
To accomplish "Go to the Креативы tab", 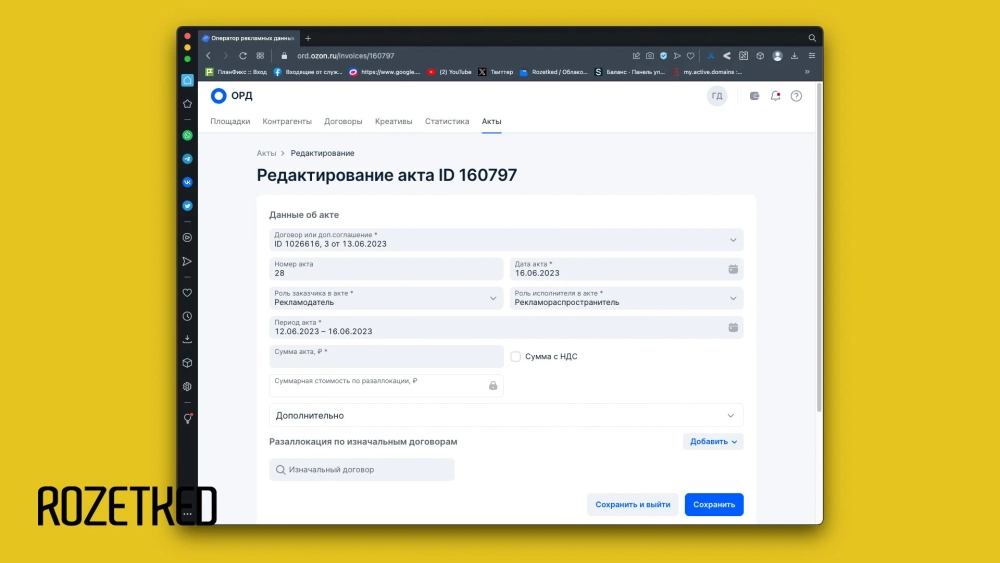I will pos(393,121).
